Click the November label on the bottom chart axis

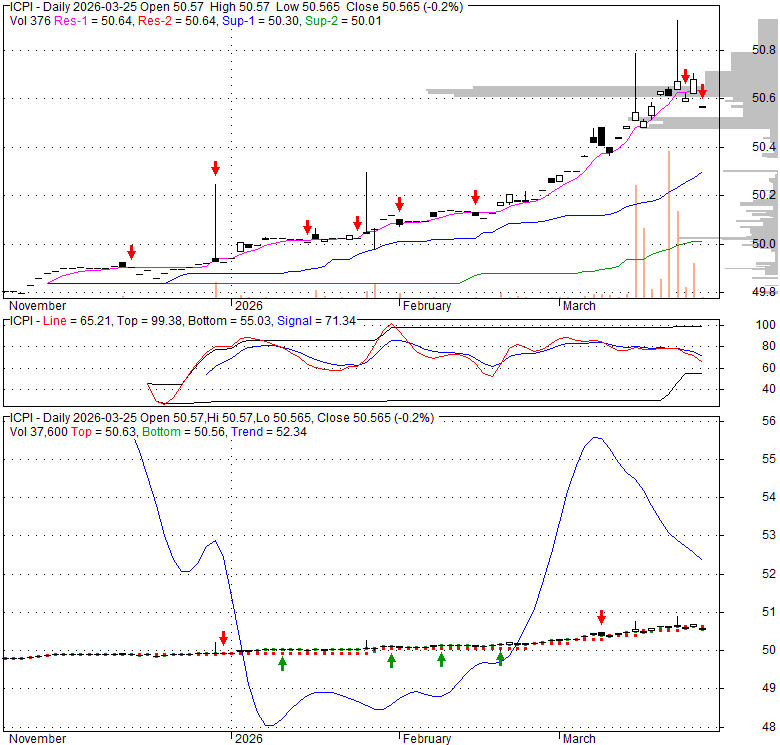coord(37,739)
